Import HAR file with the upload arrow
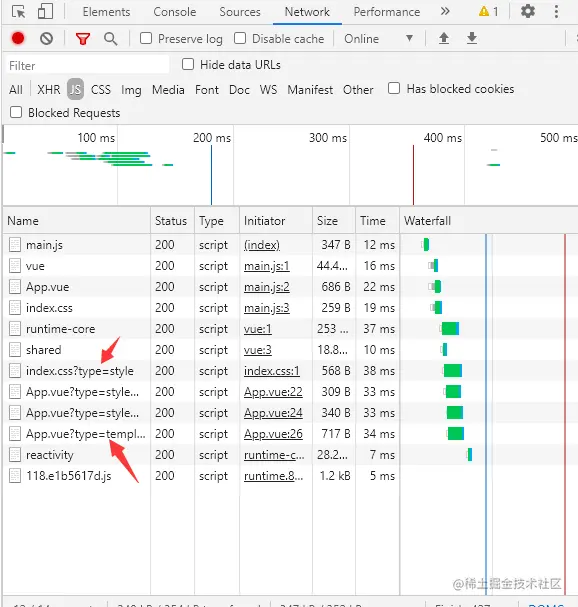The width and height of the screenshot is (578, 607). 444,38
